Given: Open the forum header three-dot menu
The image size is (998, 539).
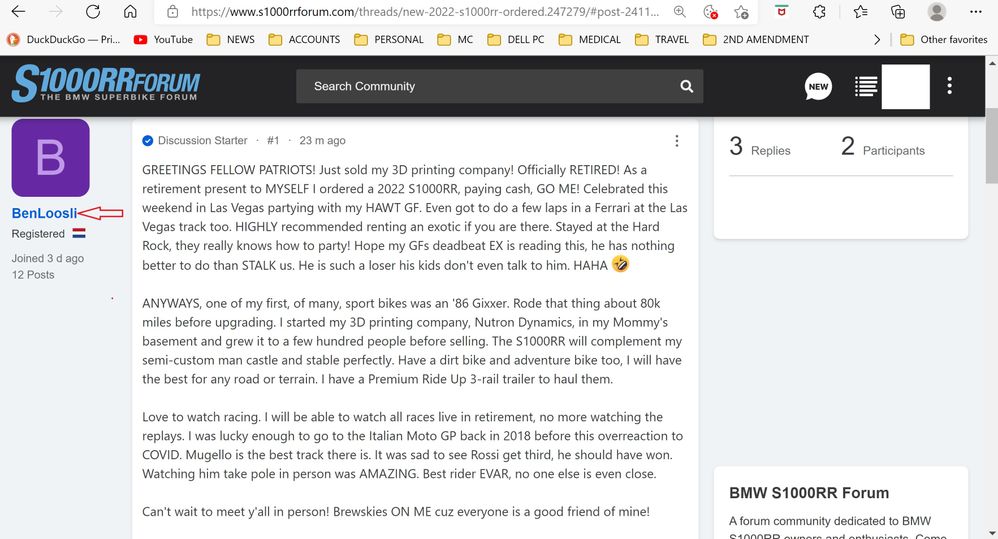Looking at the screenshot, I should 949,86.
